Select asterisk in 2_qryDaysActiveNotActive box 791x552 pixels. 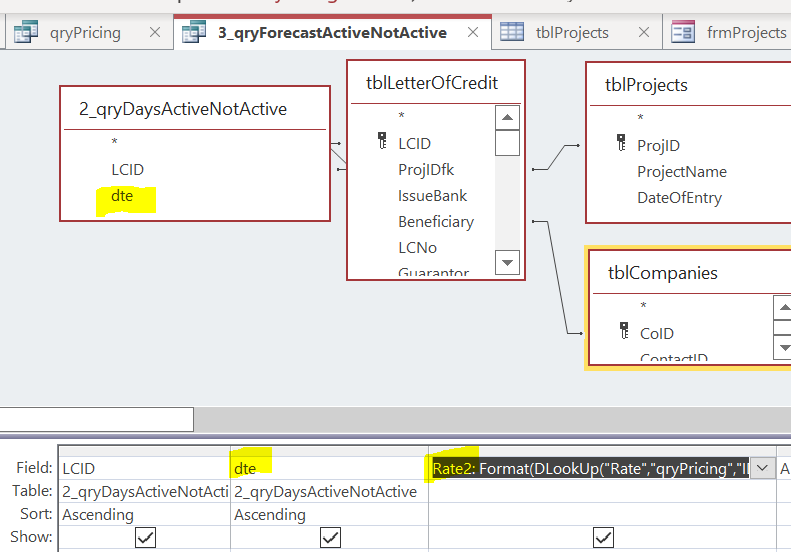click(115, 142)
